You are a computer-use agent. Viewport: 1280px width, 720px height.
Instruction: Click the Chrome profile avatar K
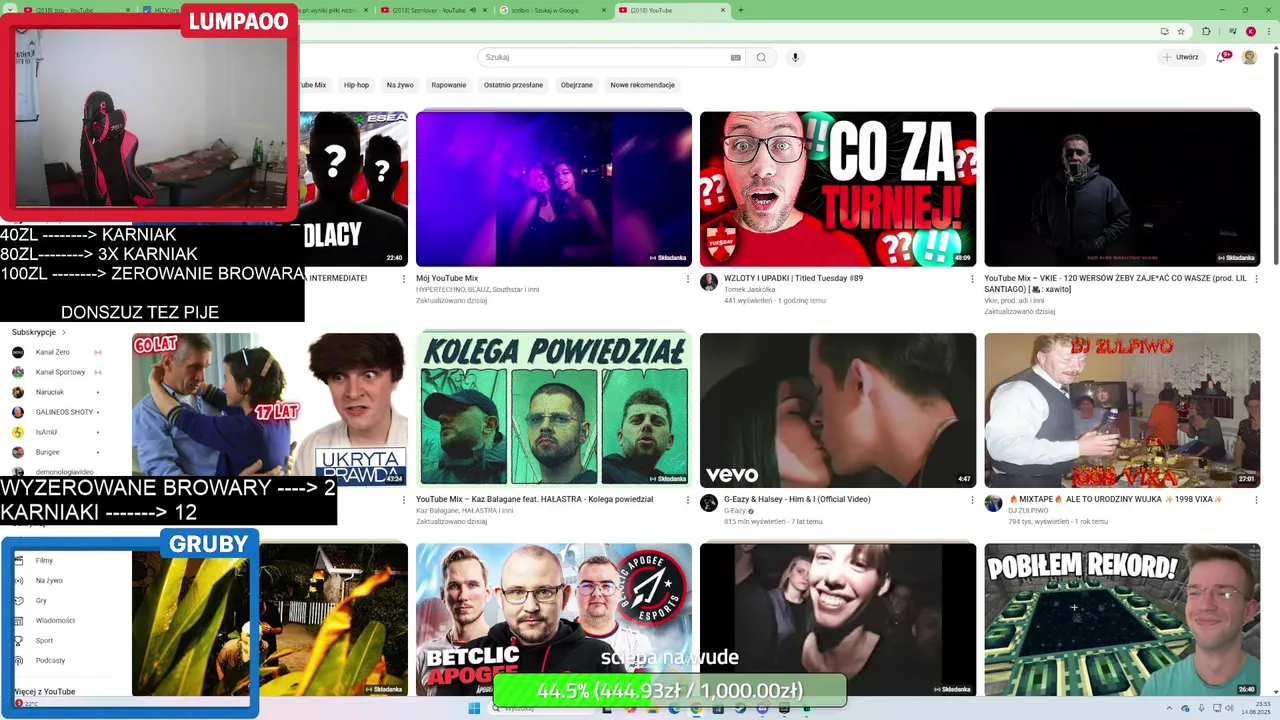pyautogui.click(x=1250, y=31)
